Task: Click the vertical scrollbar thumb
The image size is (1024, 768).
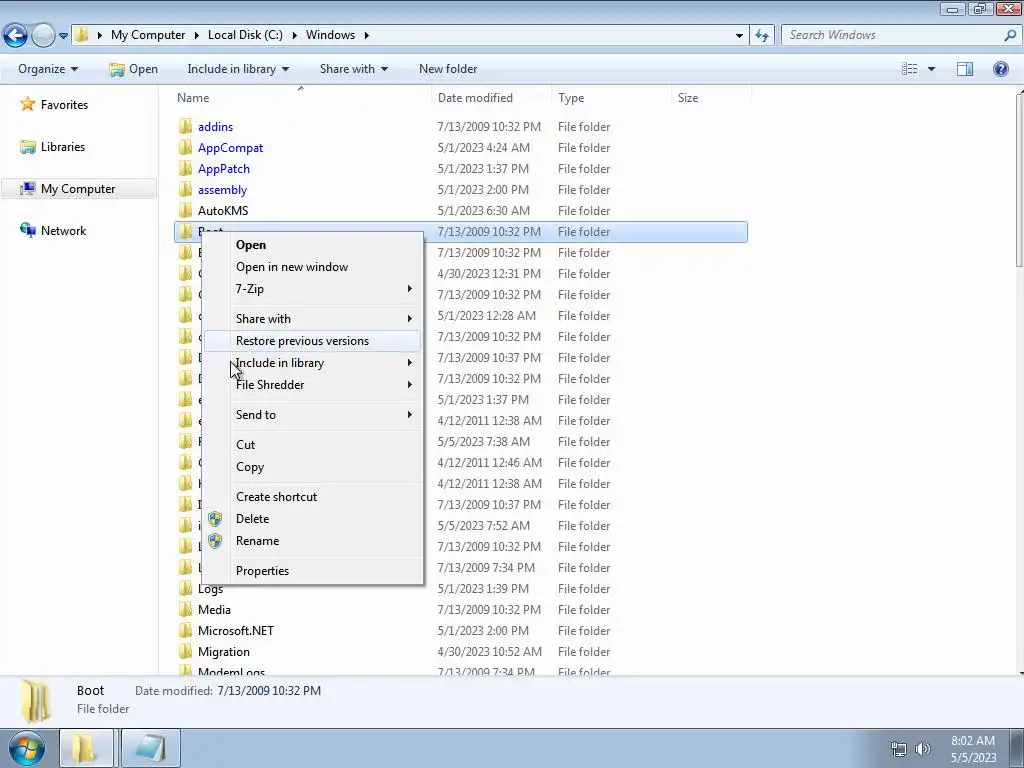Action: pyautogui.click(x=1019, y=180)
